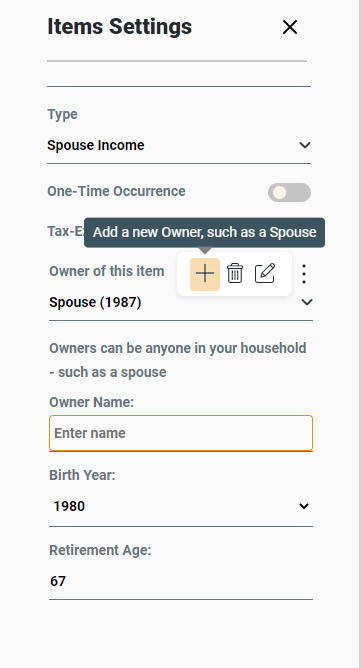362x668 pixels.
Task: Click the Retirement Age label
Action: pyautogui.click(x=100, y=550)
